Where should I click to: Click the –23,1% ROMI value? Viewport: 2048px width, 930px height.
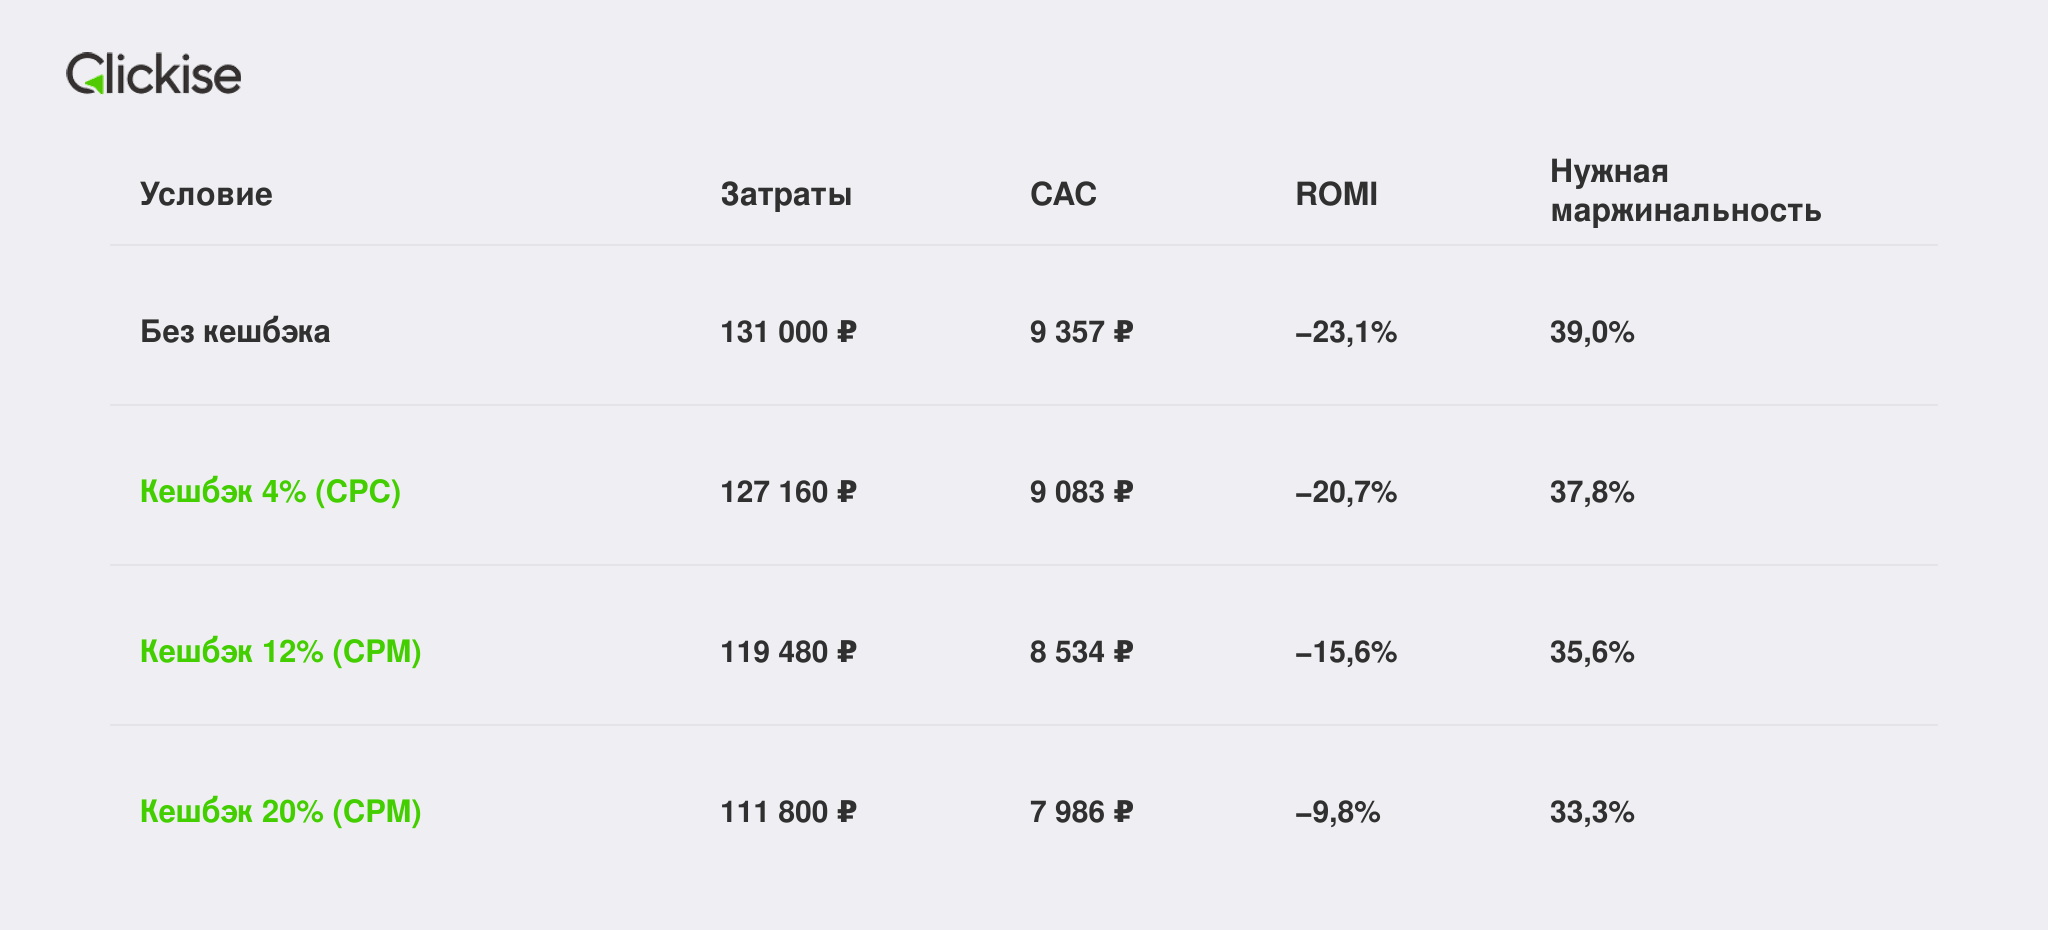1346,332
